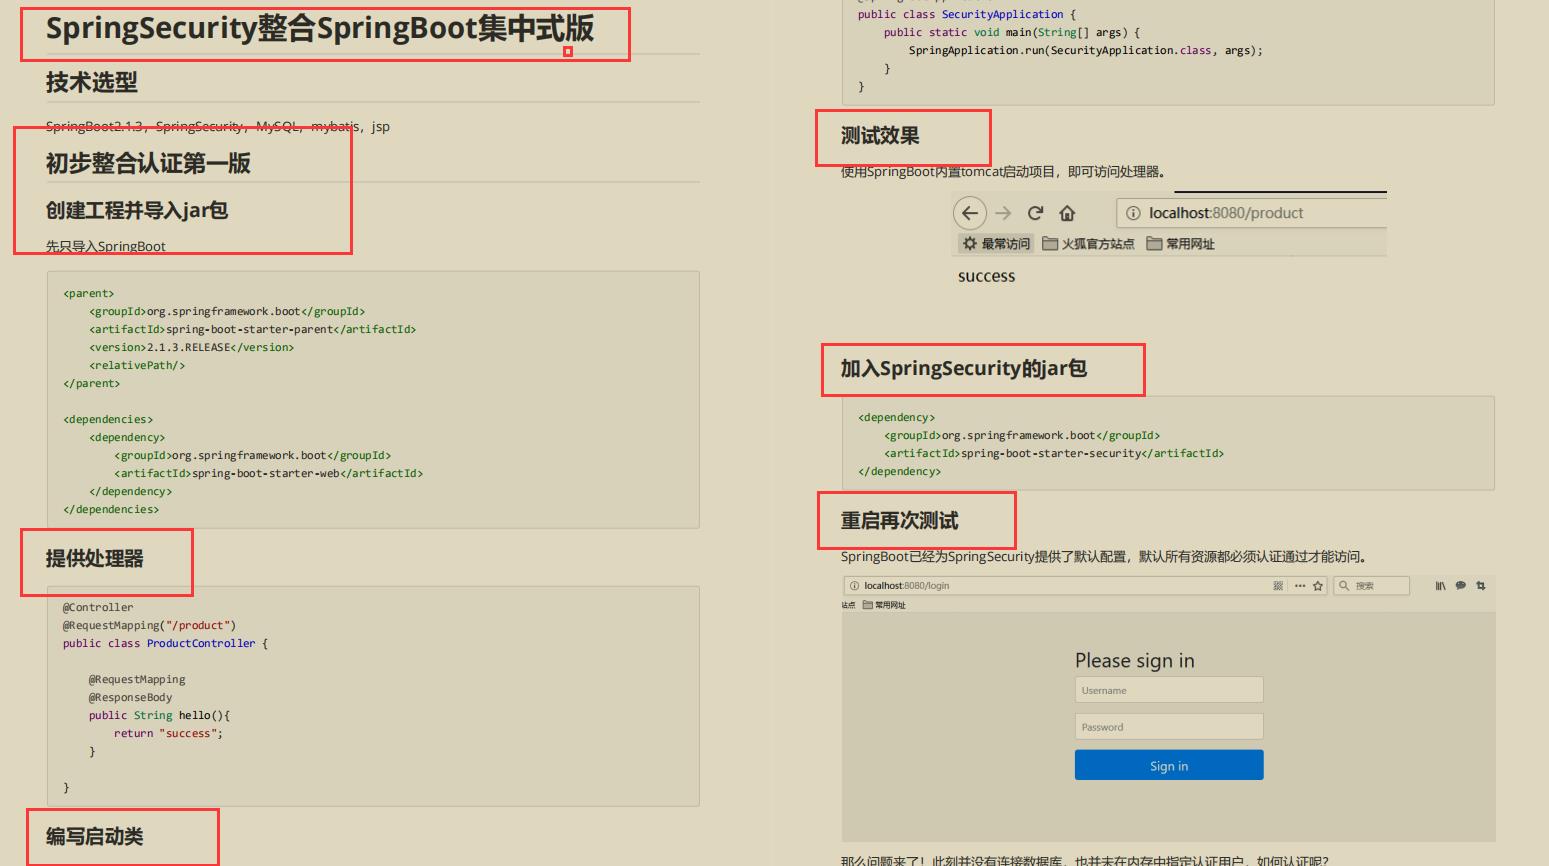The image size is (1549, 866).
Task: Open the 火狐官方站点 bookmark folder
Action: [x=1088, y=244]
